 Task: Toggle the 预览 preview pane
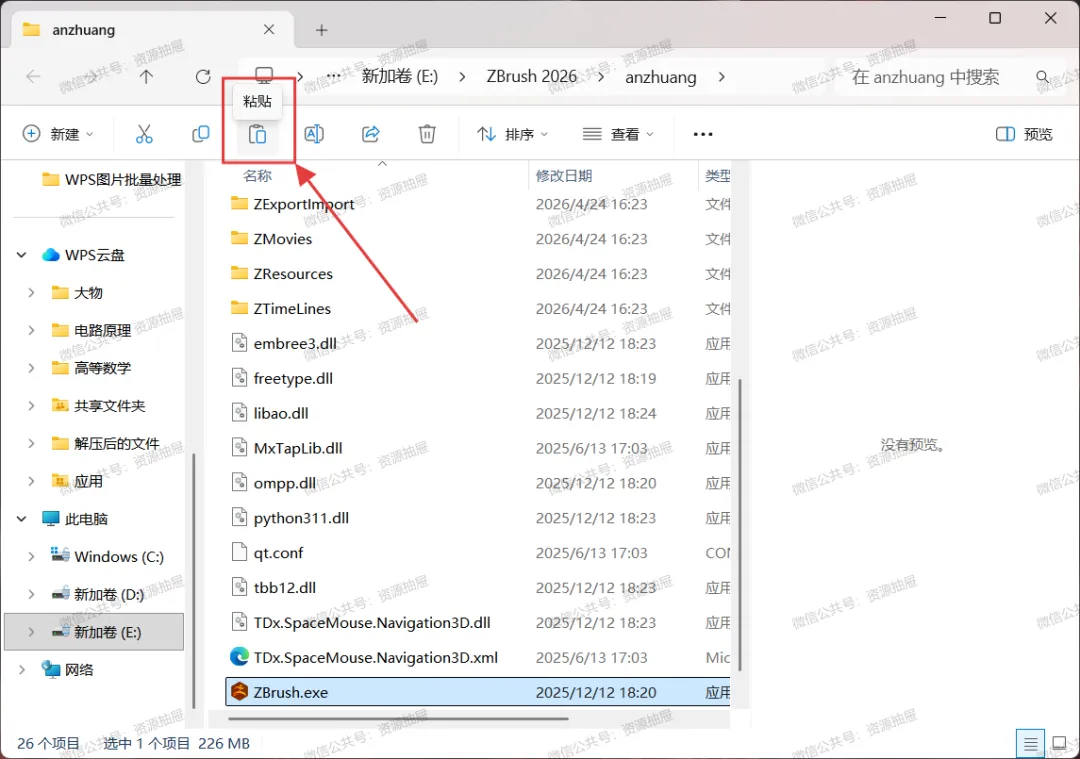pyautogui.click(x=1024, y=134)
